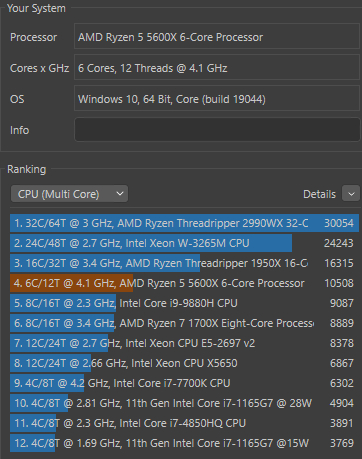Select the Threadripper 1950X ranking row
Viewport: 362px width, 459px height.
(x=184, y=263)
